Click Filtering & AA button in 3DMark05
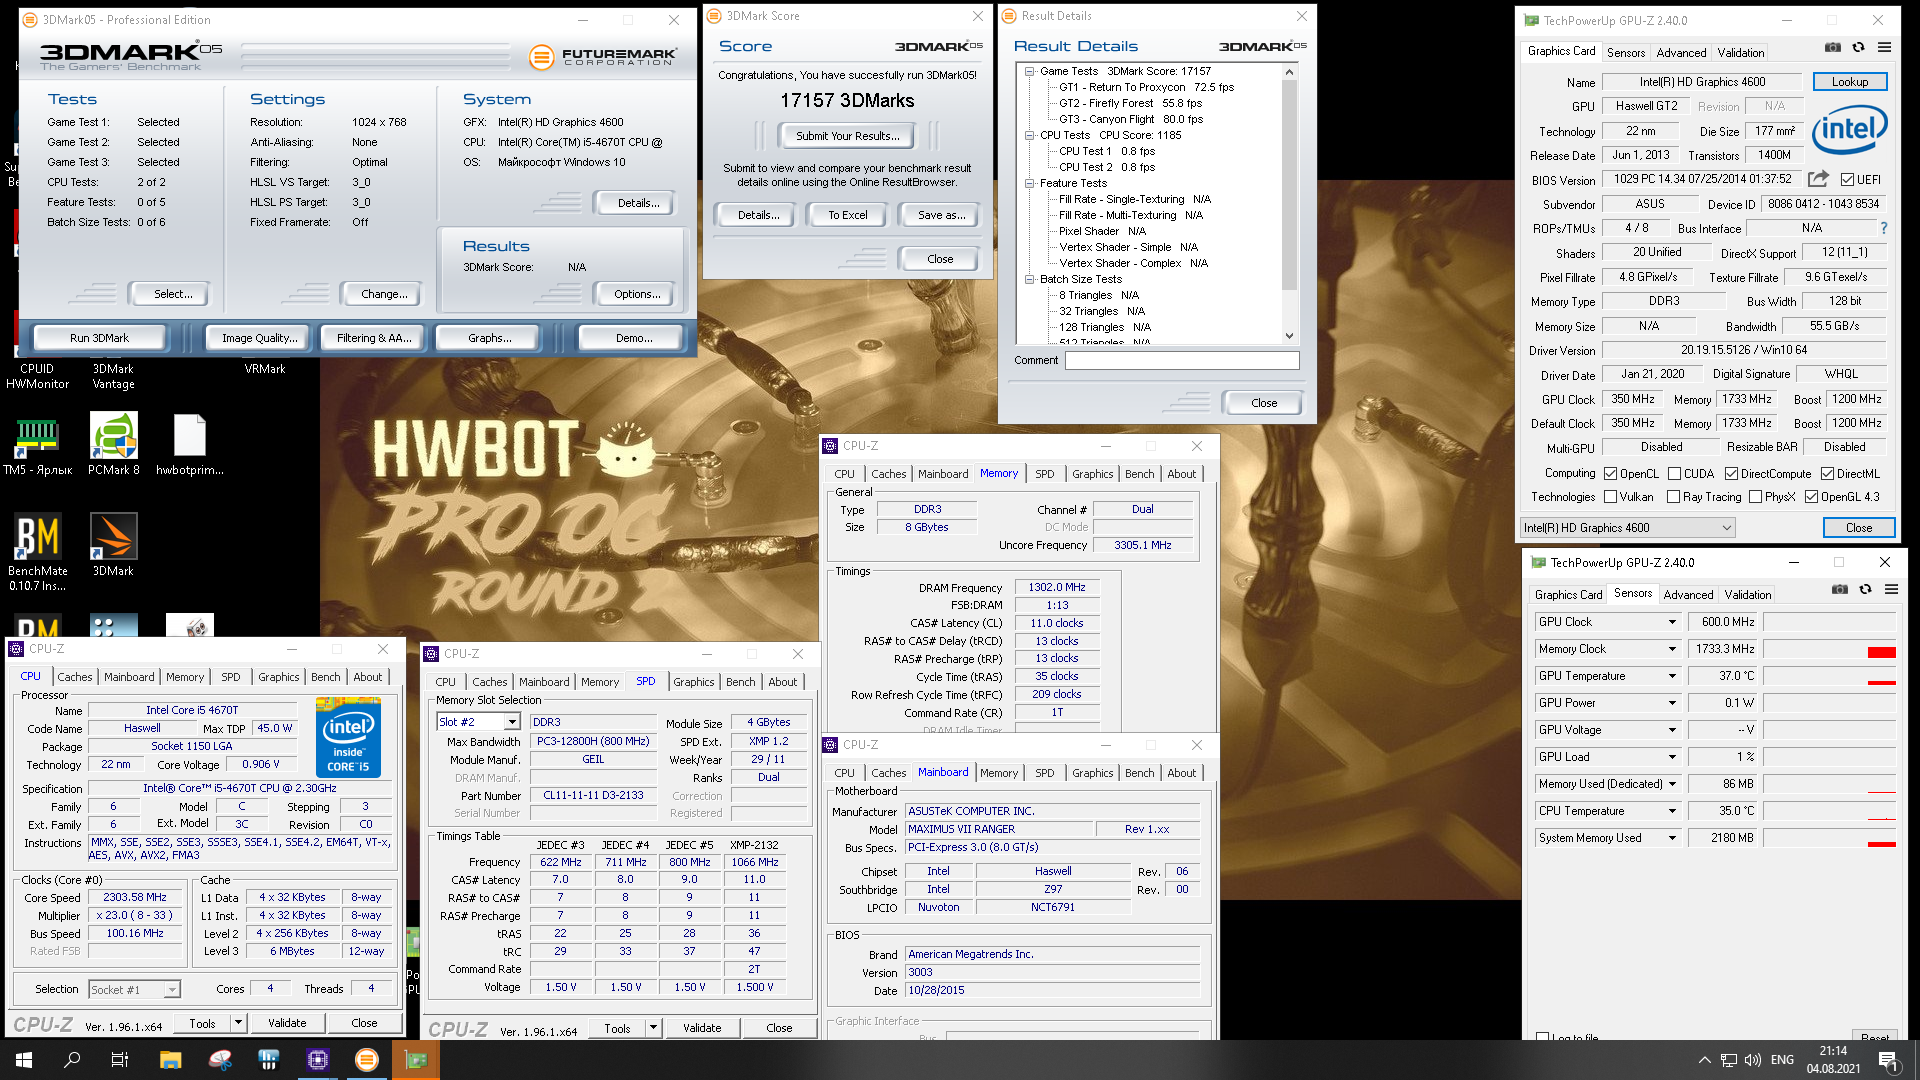1920x1080 pixels. point(374,338)
